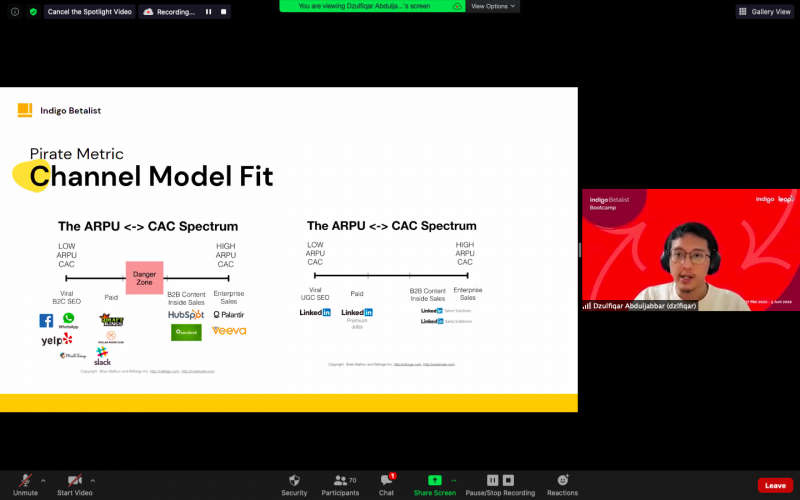This screenshot has width=800, height=500.
Task: Cancel the Spotlight Video
Action: 89,12
